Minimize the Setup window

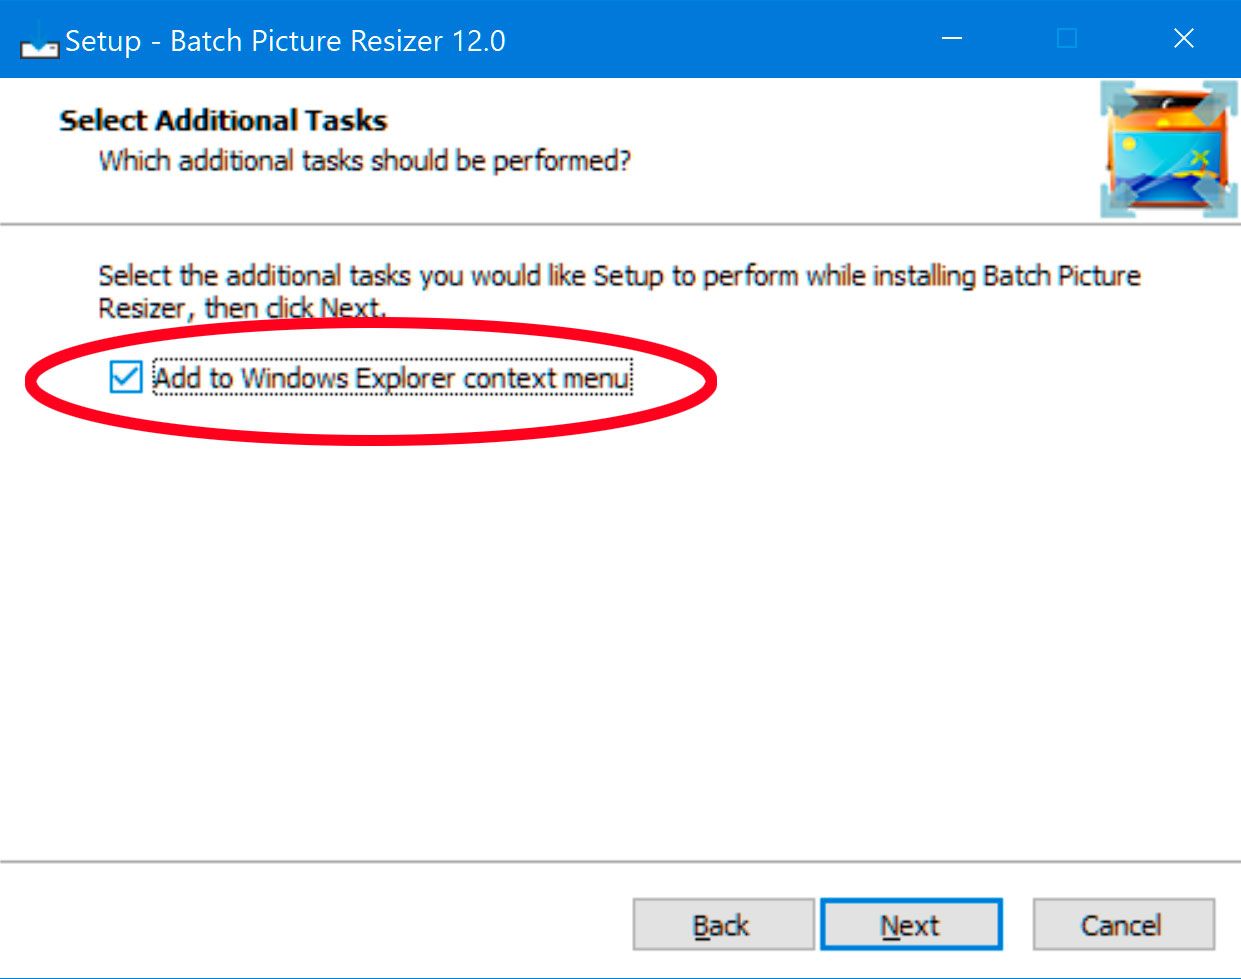952,39
